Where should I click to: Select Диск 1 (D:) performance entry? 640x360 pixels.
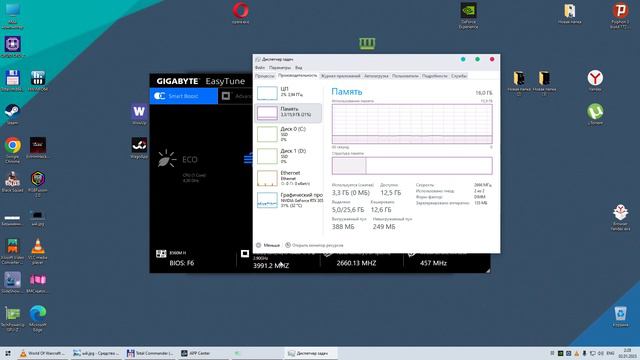(288, 156)
